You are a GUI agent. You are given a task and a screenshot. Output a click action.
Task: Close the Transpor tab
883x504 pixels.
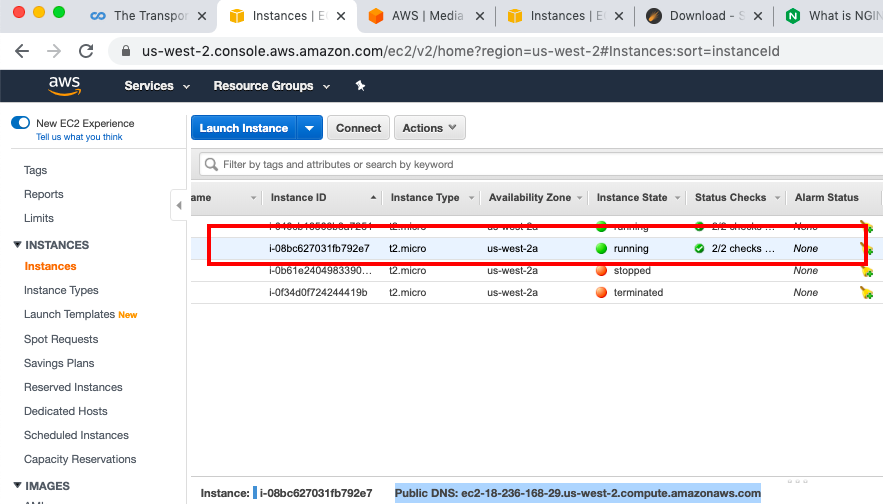pos(202,16)
